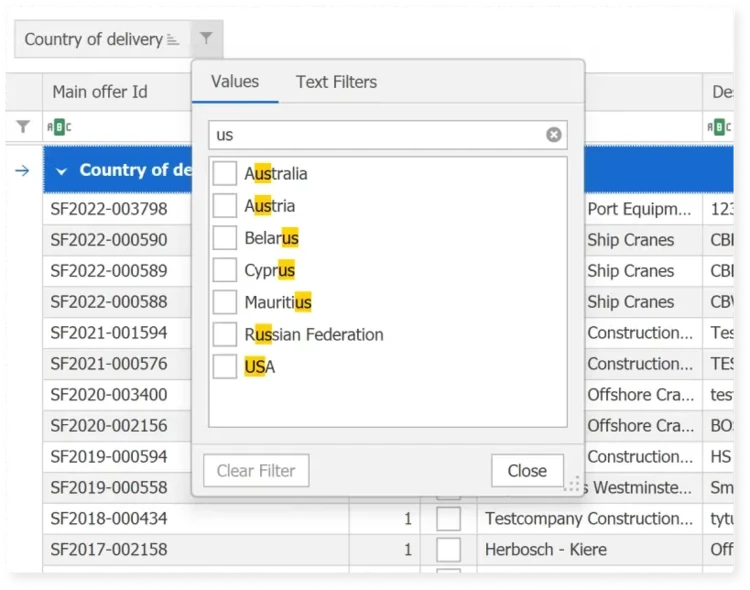The image size is (750, 590).
Task: Collapse the Country of delivery group row
Action: click(62, 171)
